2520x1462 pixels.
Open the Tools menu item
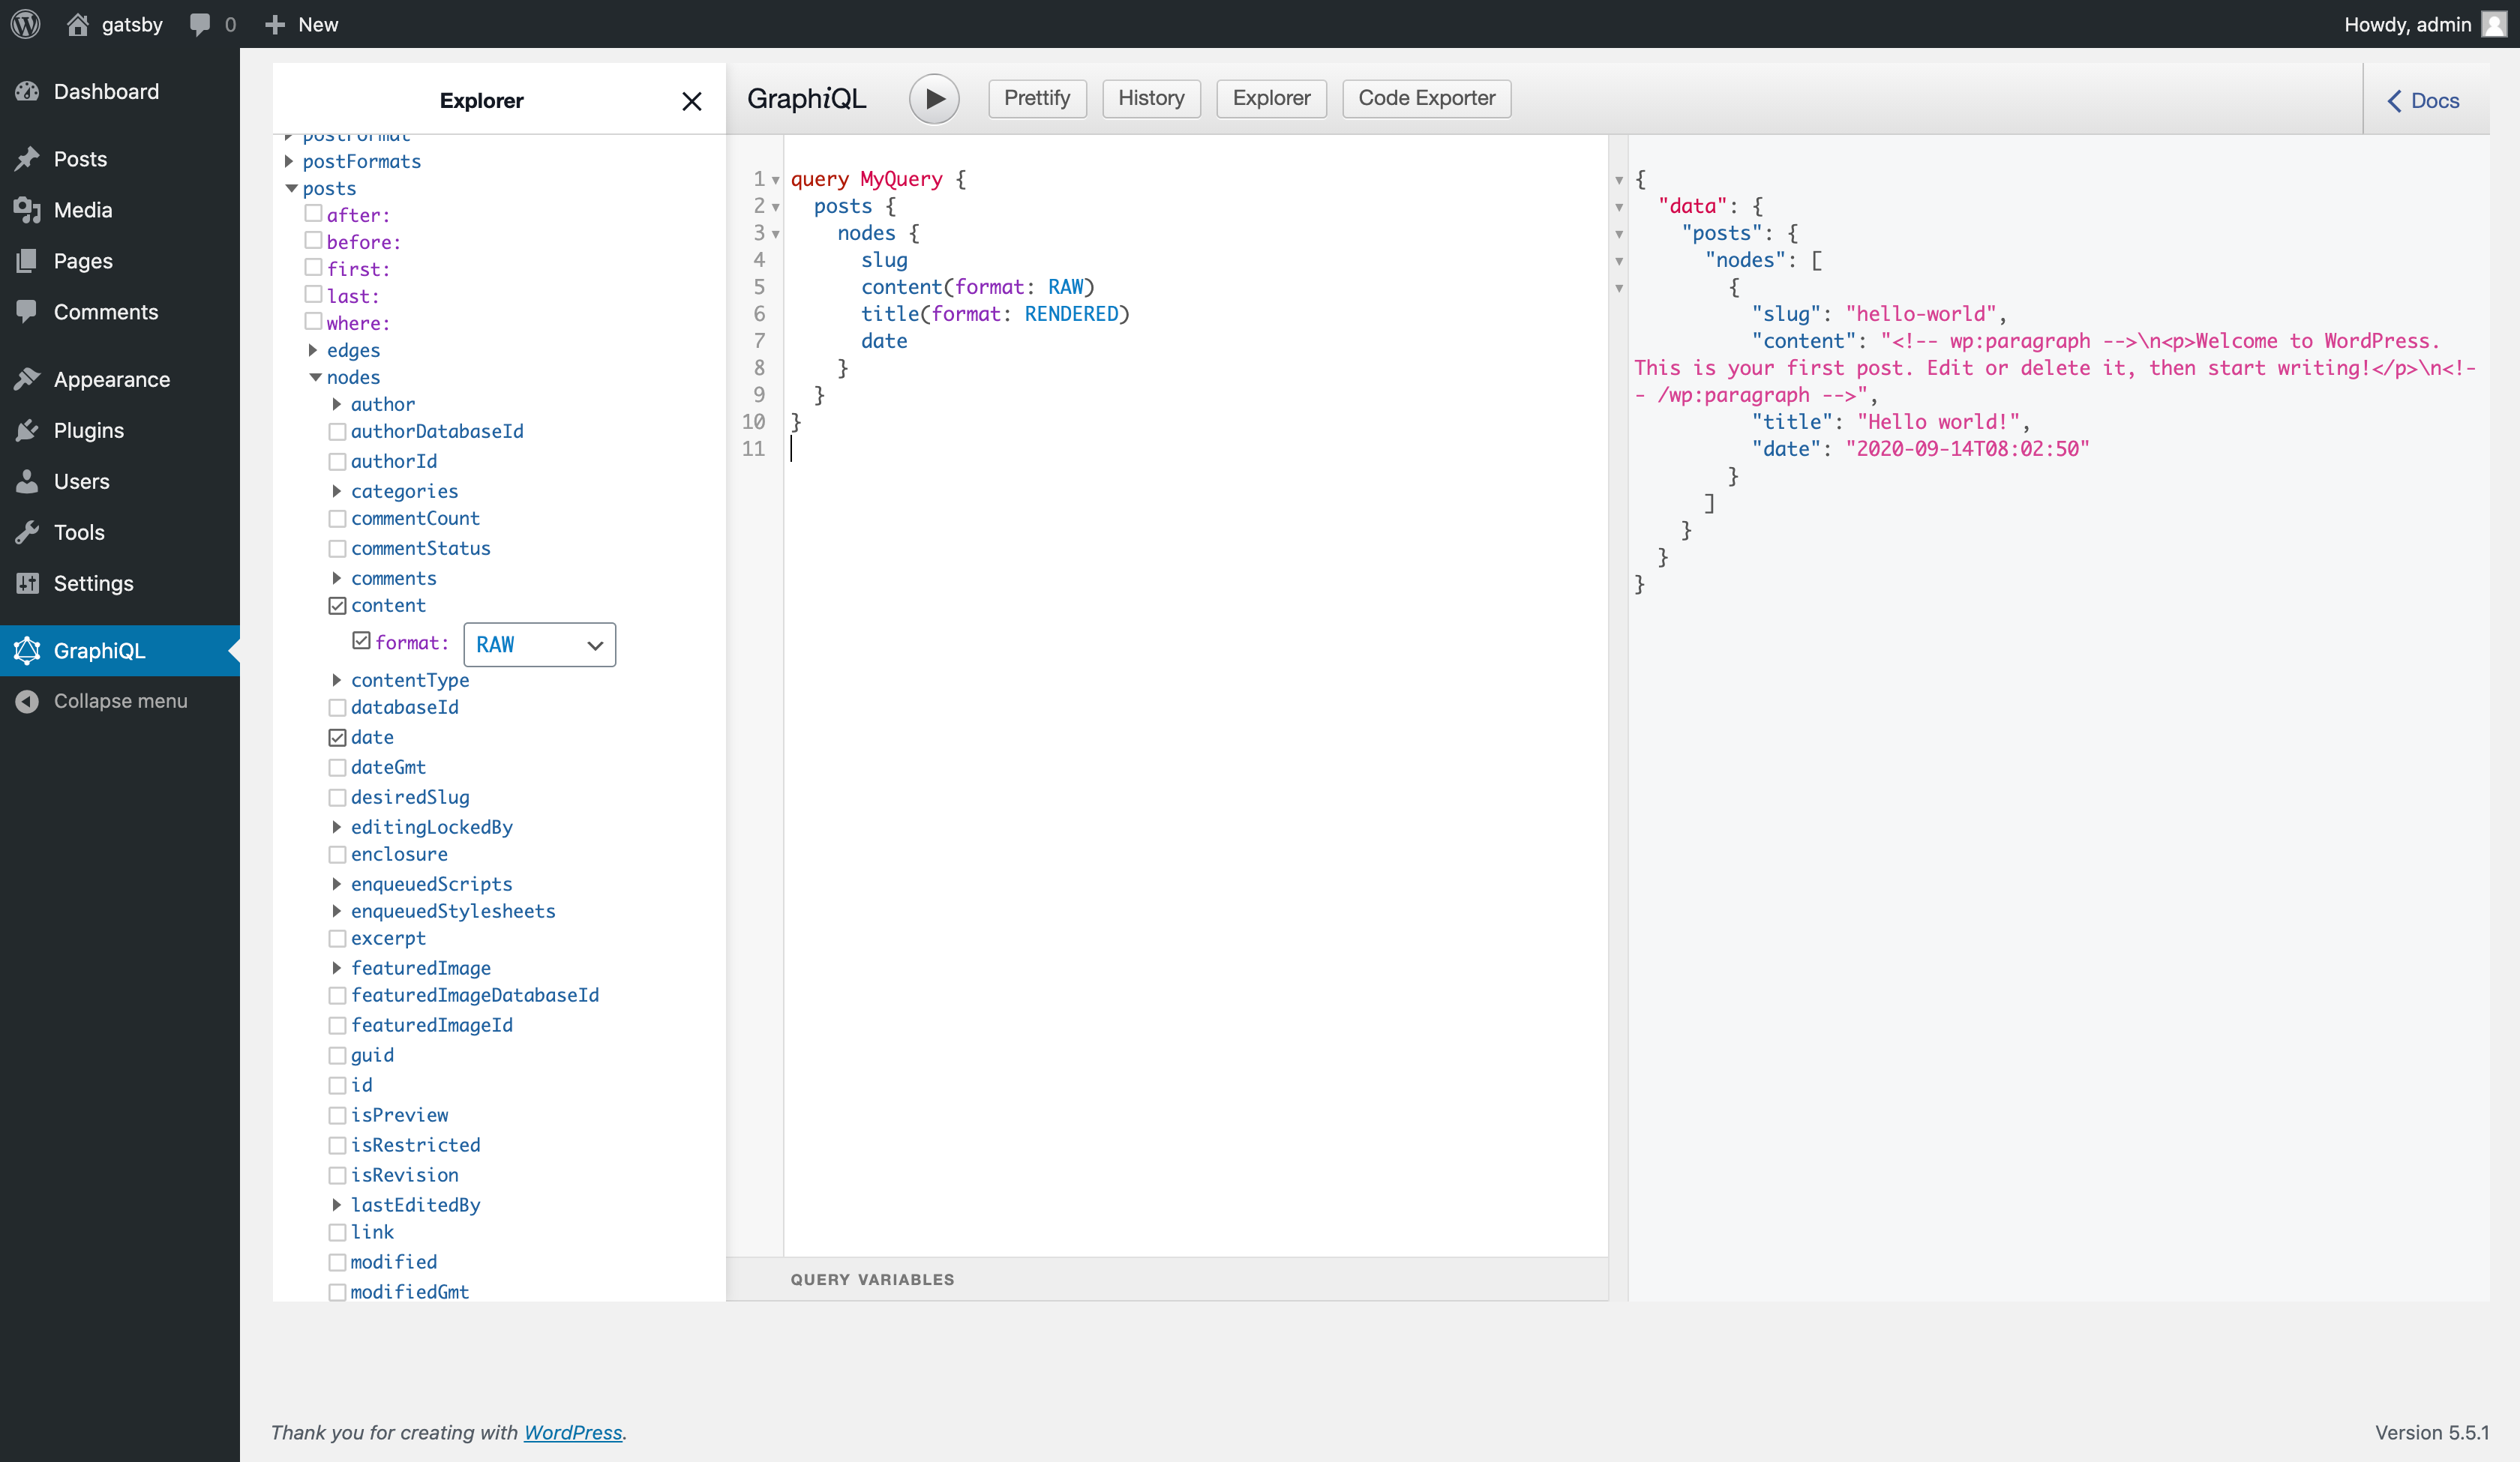[x=79, y=532]
